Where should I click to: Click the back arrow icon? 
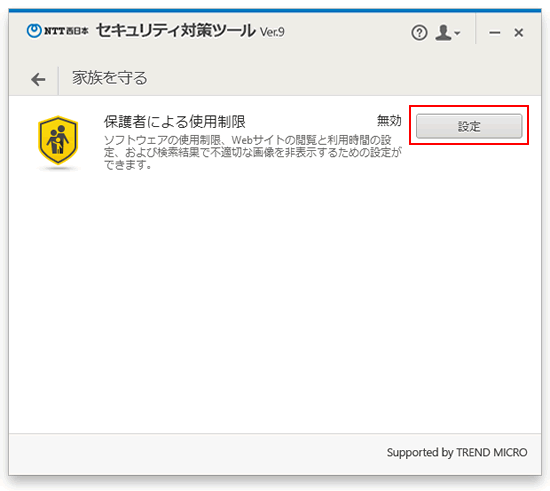[38, 79]
